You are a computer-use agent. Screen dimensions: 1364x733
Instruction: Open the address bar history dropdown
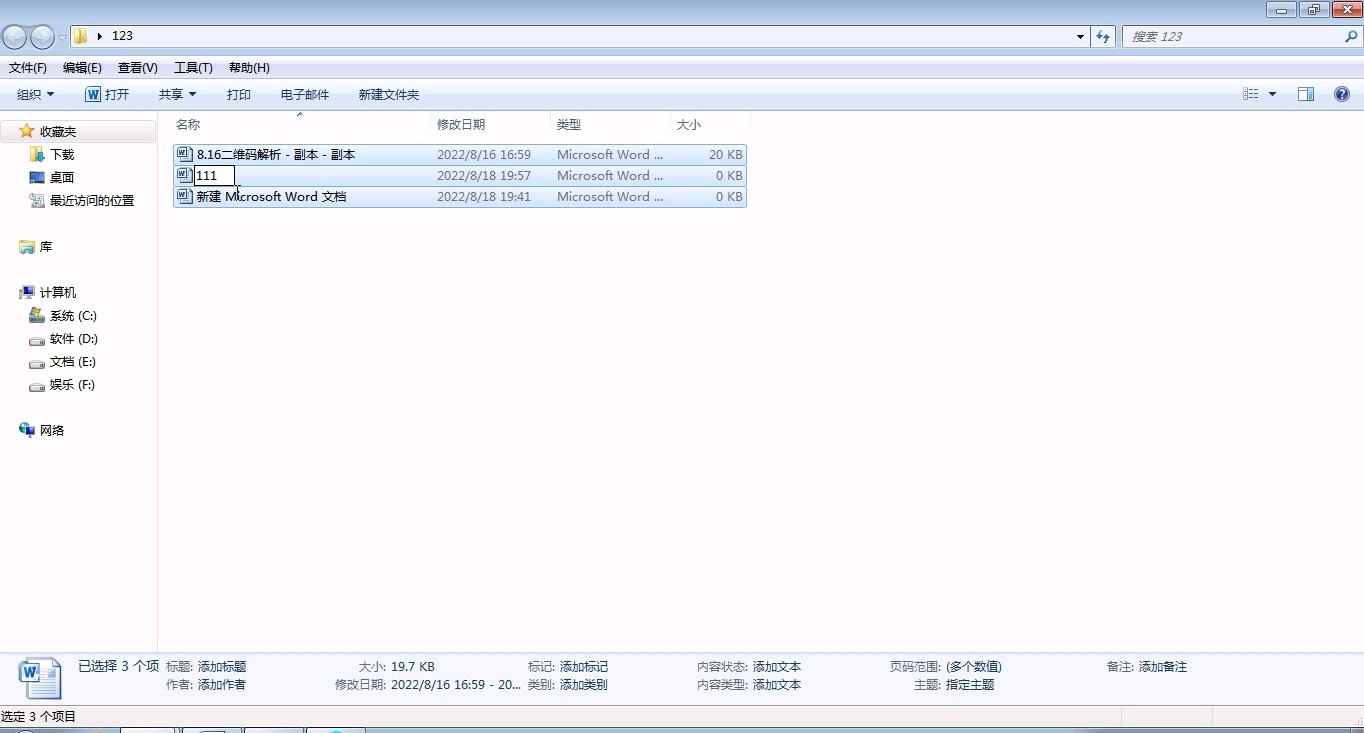tap(1078, 36)
